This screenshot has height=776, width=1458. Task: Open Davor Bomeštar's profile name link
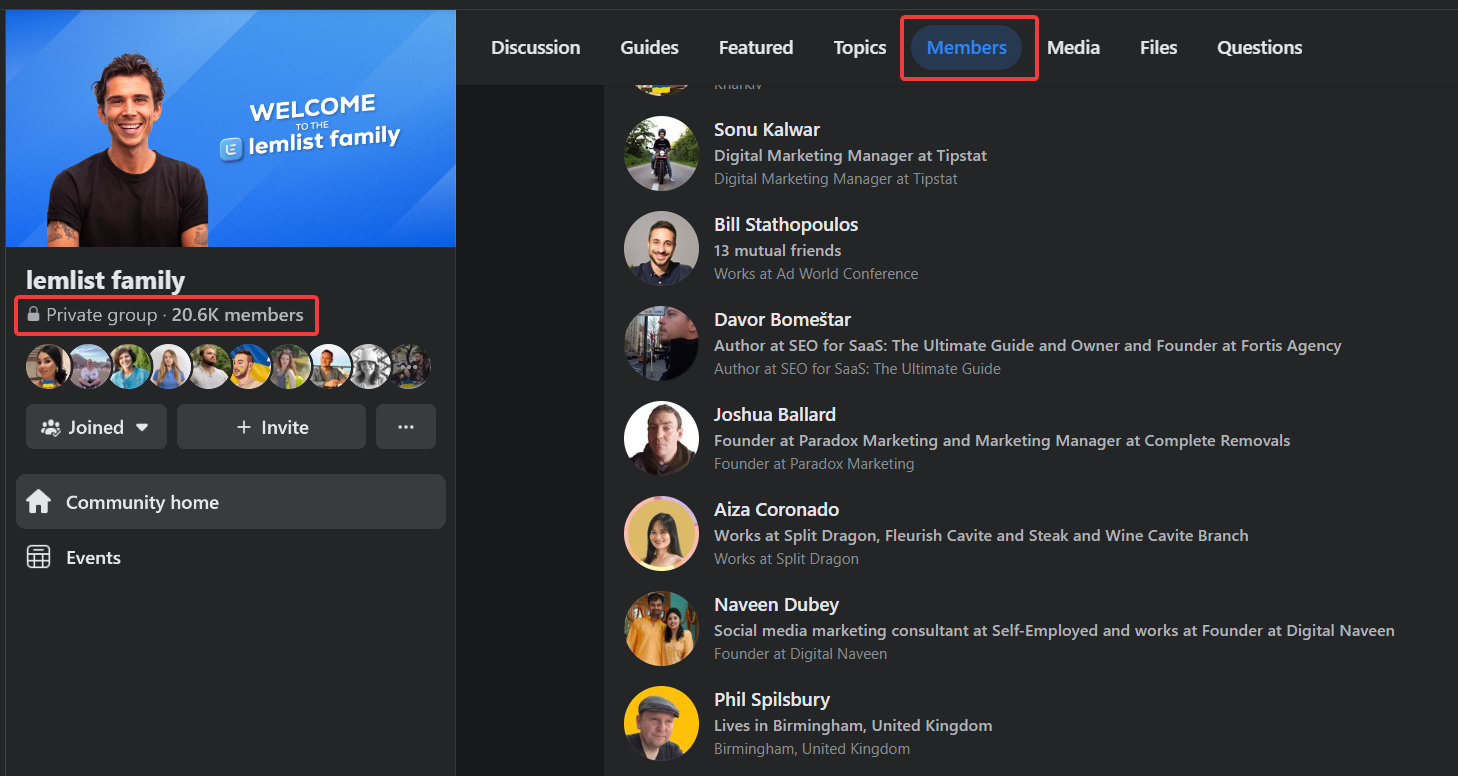pyautogui.click(x=782, y=320)
